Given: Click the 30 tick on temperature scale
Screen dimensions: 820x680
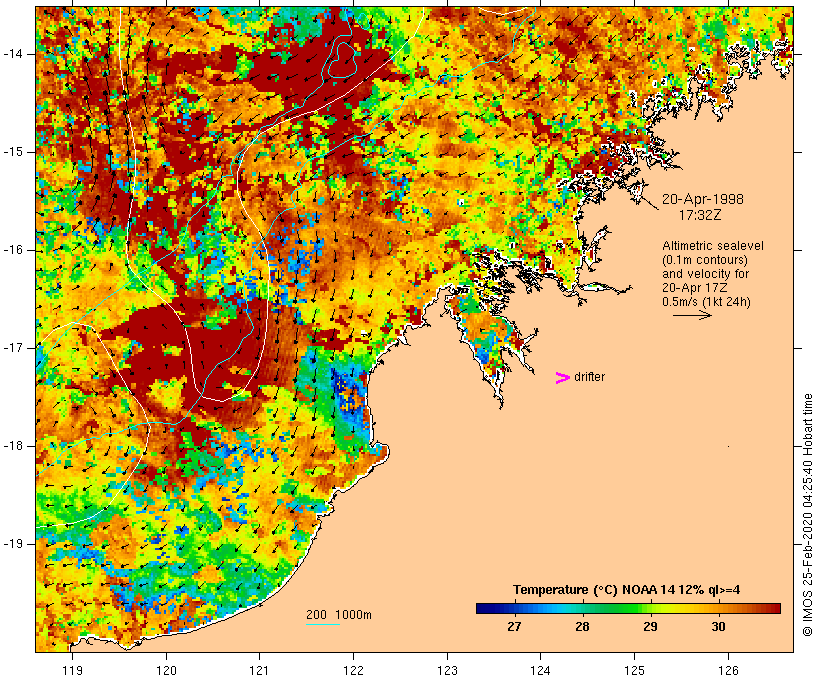Looking at the screenshot, I should click(719, 626).
